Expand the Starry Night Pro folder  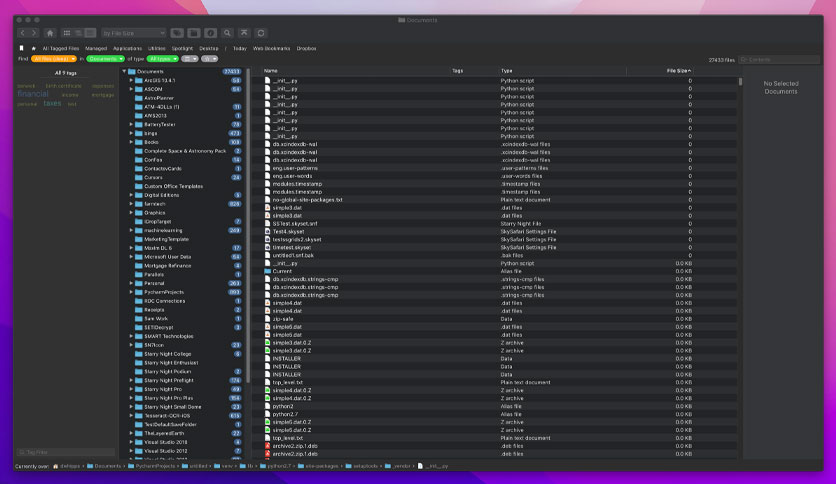(131, 389)
